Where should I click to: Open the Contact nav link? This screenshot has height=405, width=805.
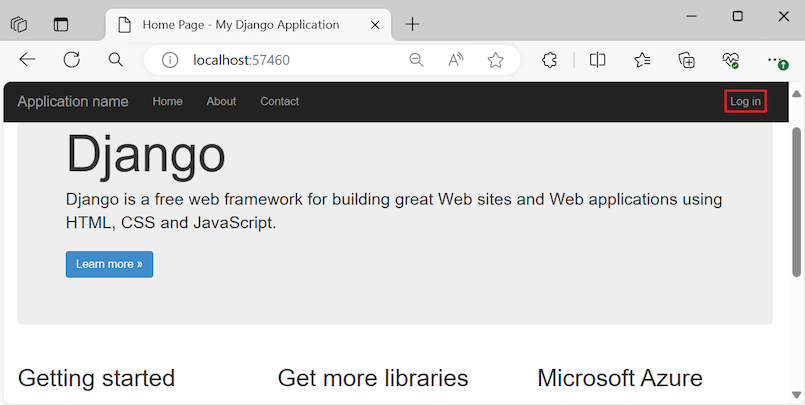pyautogui.click(x=279, y=101)
